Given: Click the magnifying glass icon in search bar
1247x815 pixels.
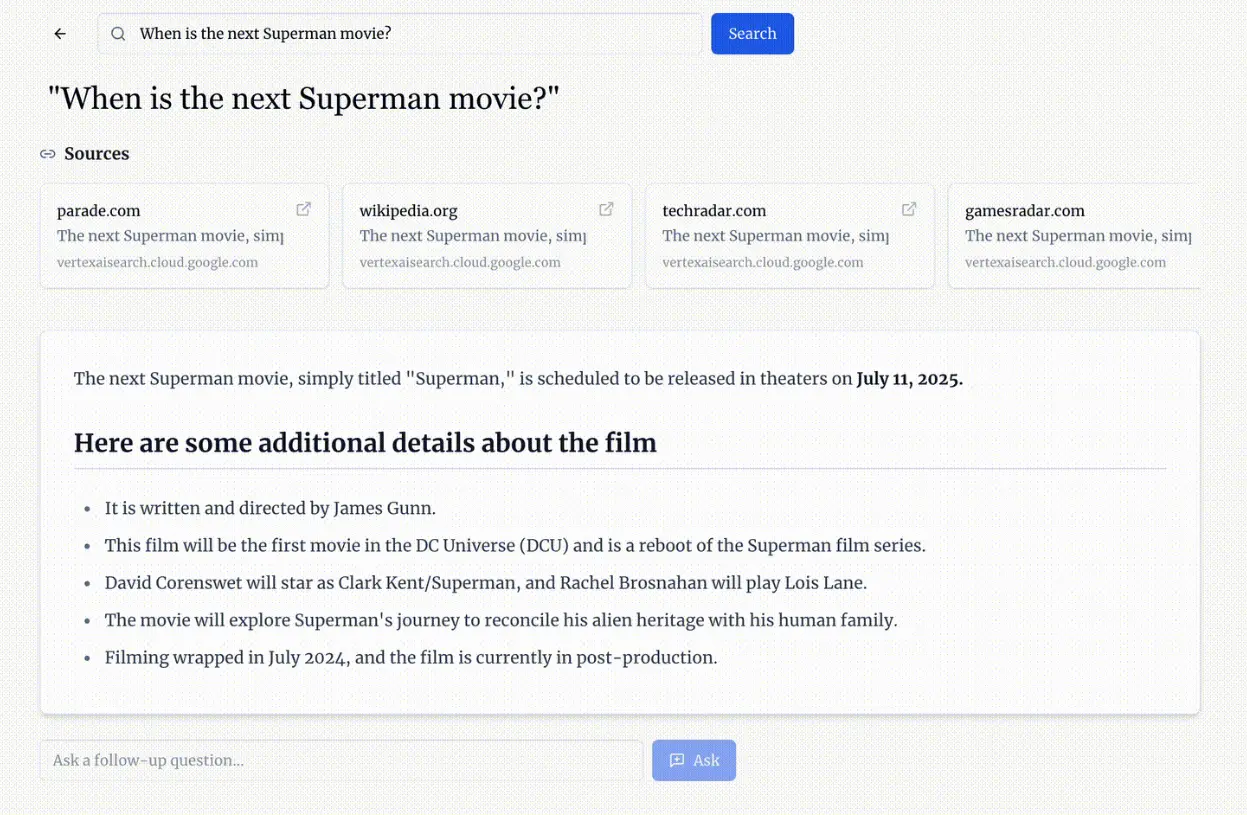Looking at the screenshot, I should point(117,33).
